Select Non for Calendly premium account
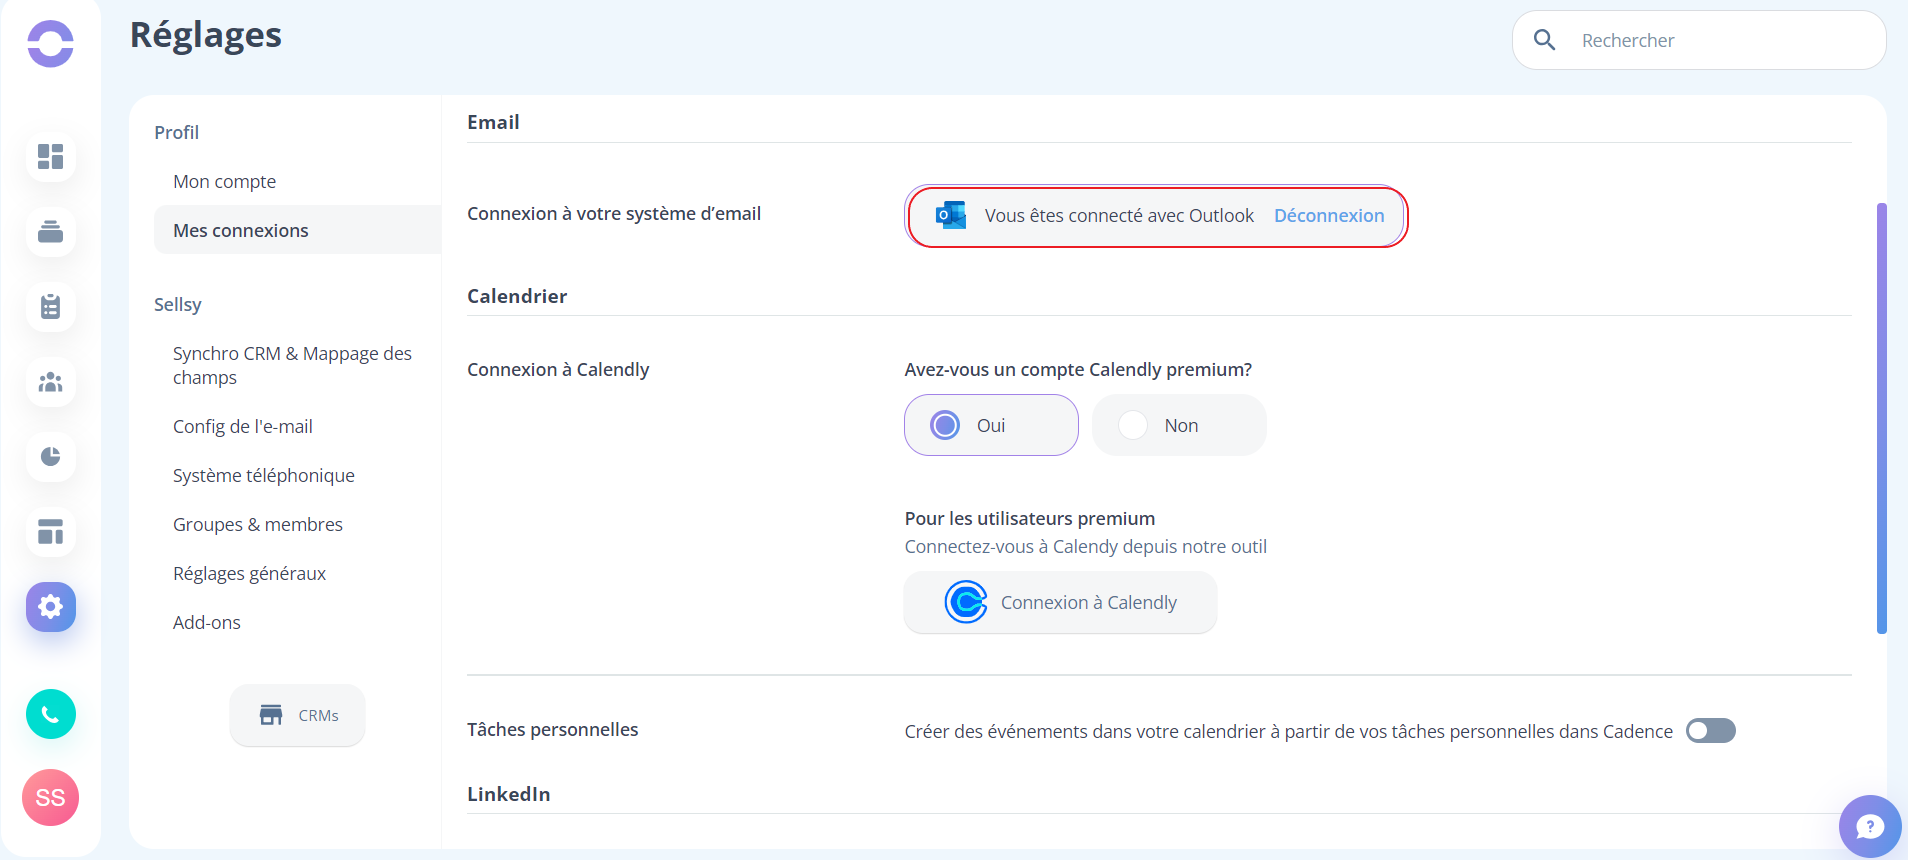Viewport: 1908px width, 860px height. pyautogui.click(x=1179, y=425)
